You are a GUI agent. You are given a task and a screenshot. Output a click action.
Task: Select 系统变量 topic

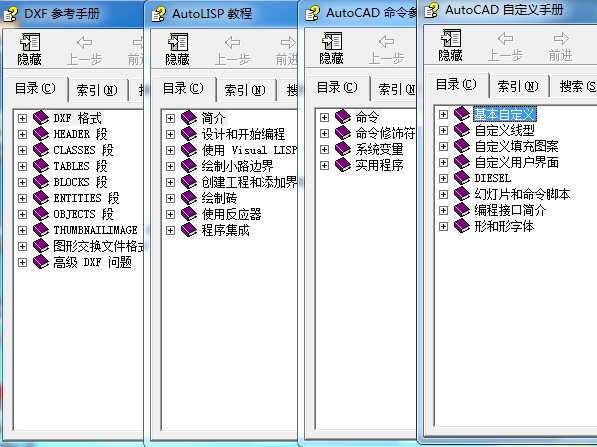(379, 149)
